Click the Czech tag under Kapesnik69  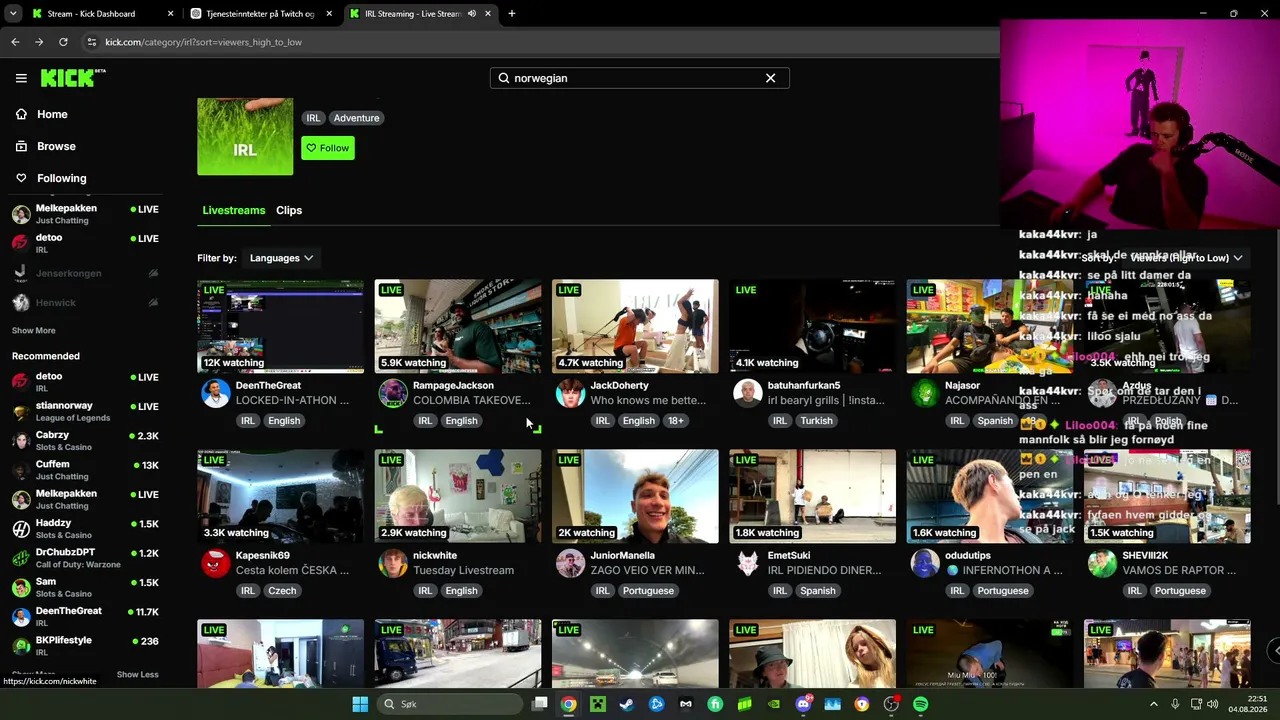[x=282, y=591]
